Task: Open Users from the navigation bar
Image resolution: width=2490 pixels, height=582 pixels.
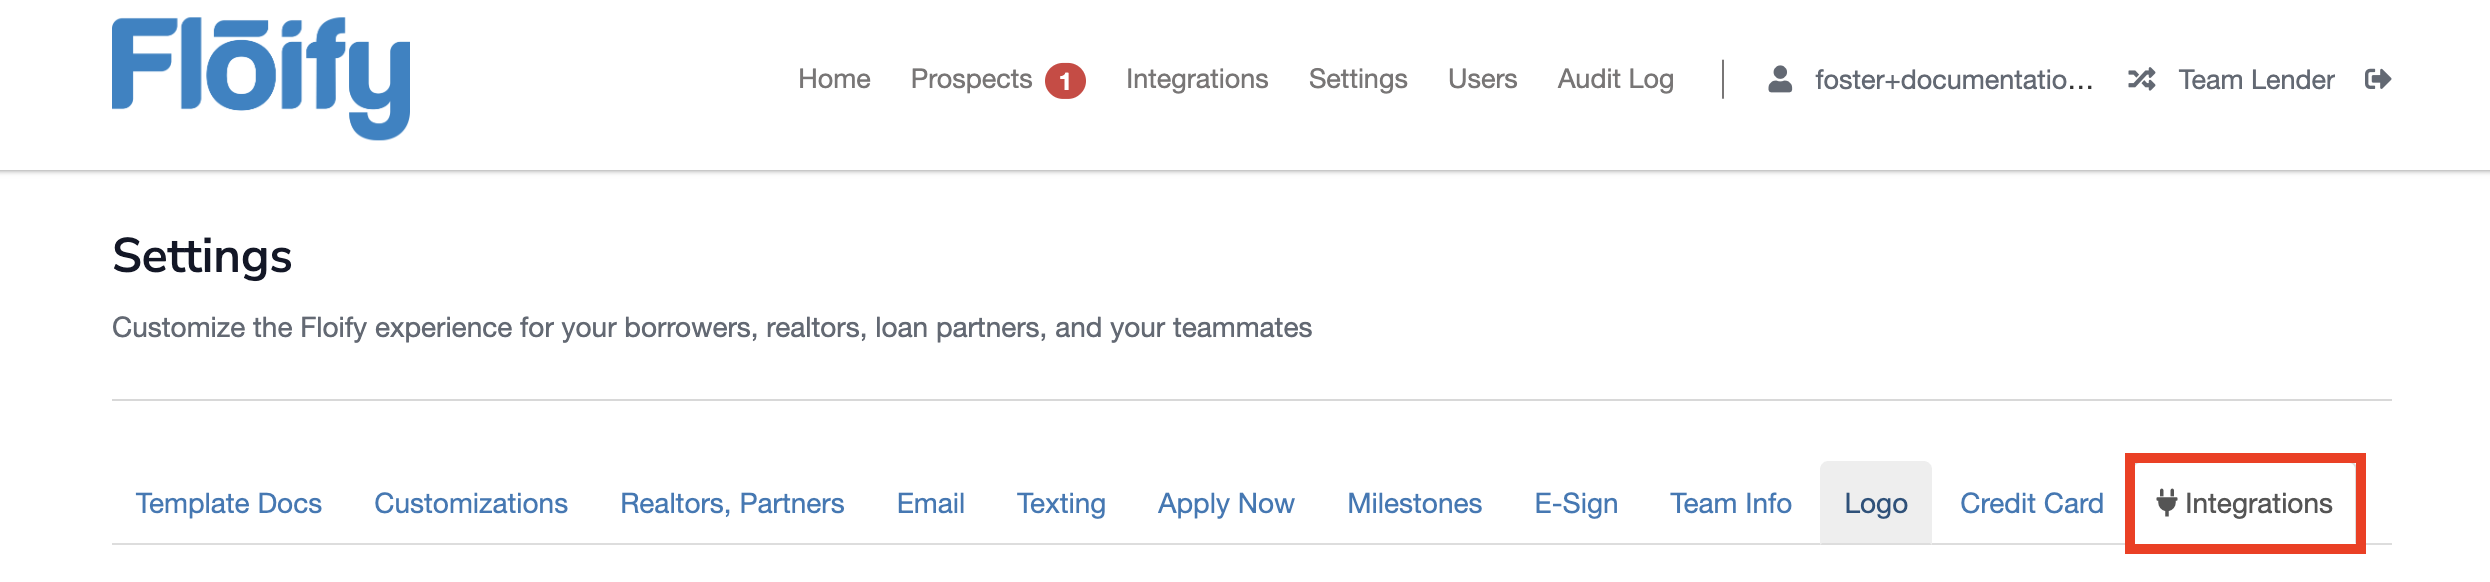Action: point(1483,78)
